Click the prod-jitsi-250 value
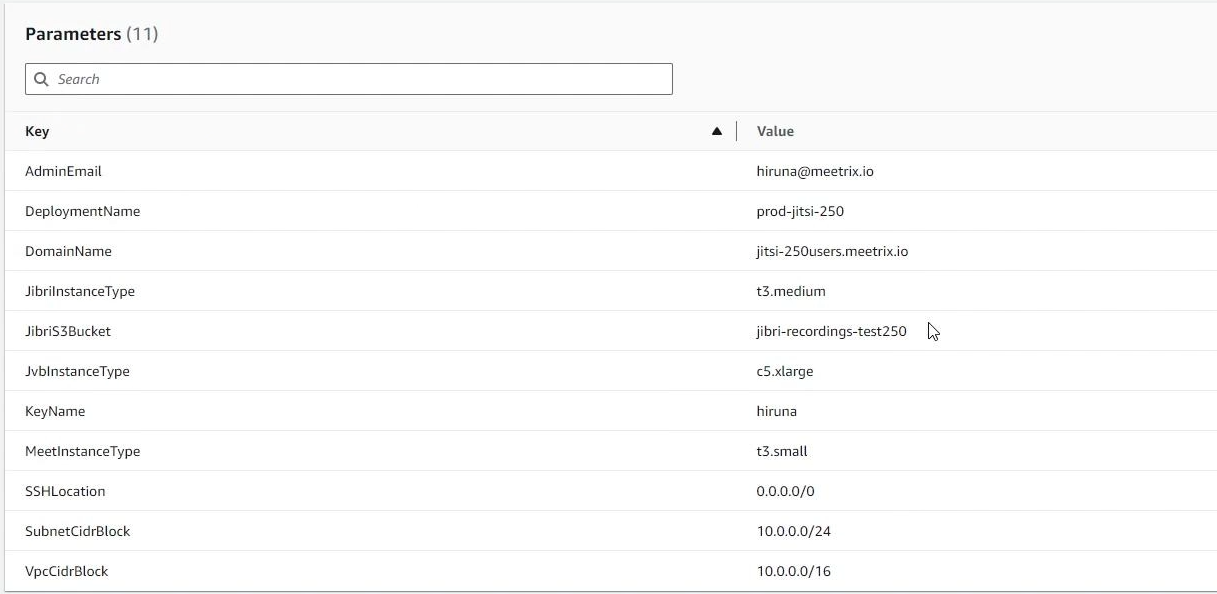This screenshot has height=594, width=1217. pos(800,211)
